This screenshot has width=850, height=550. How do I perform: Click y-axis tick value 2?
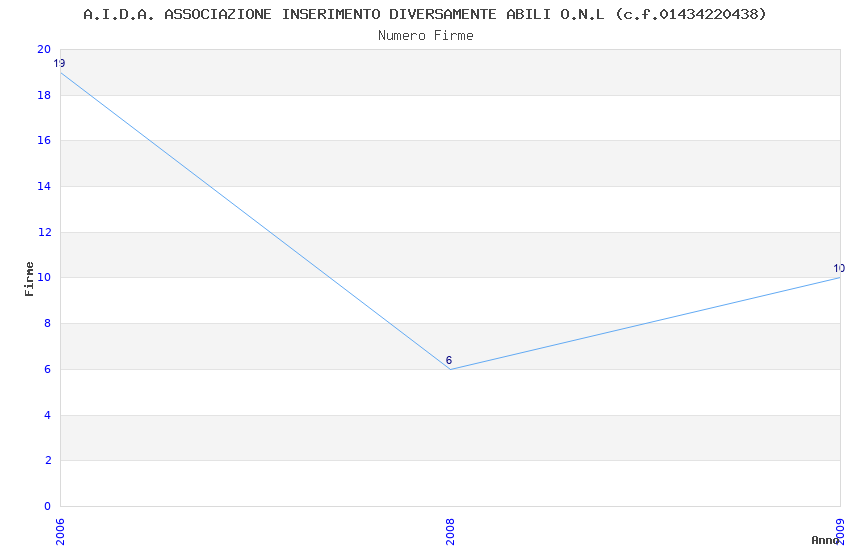pos(48,461)
